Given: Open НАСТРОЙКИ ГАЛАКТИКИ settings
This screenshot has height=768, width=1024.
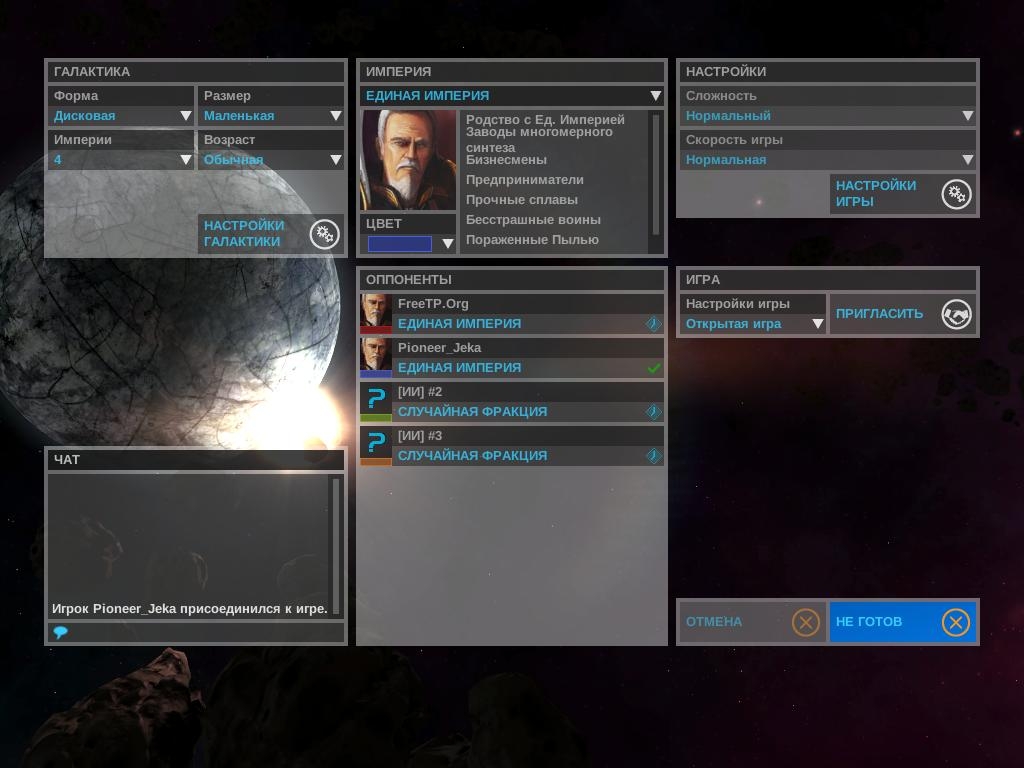Looking at the screenshot, I should pyautogui.click(x=245, y=234).
